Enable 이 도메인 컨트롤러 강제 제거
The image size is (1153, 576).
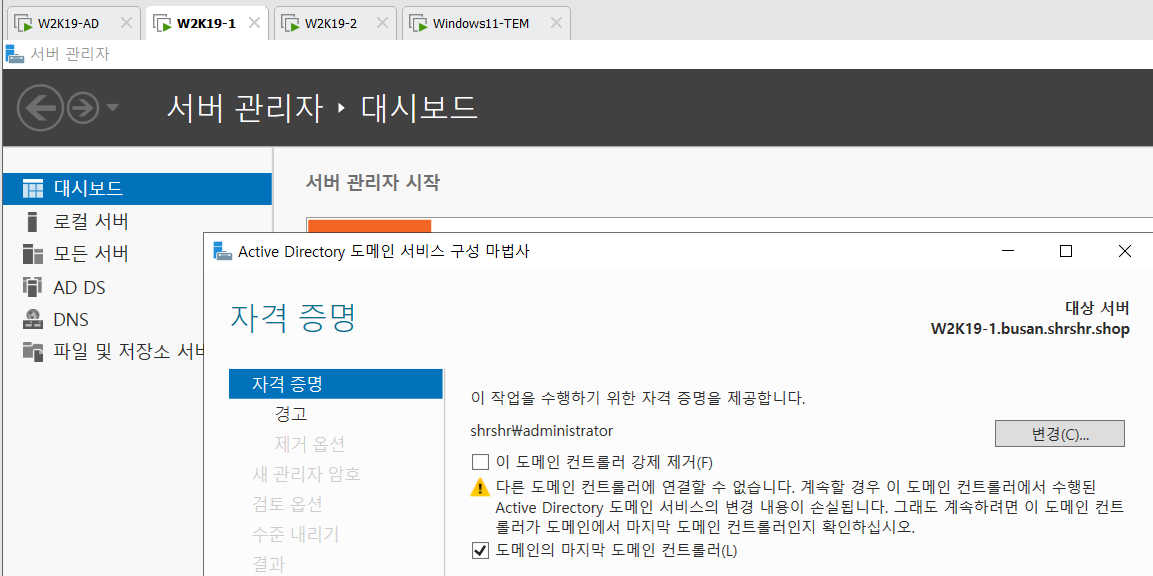click(x=480, y=462)
